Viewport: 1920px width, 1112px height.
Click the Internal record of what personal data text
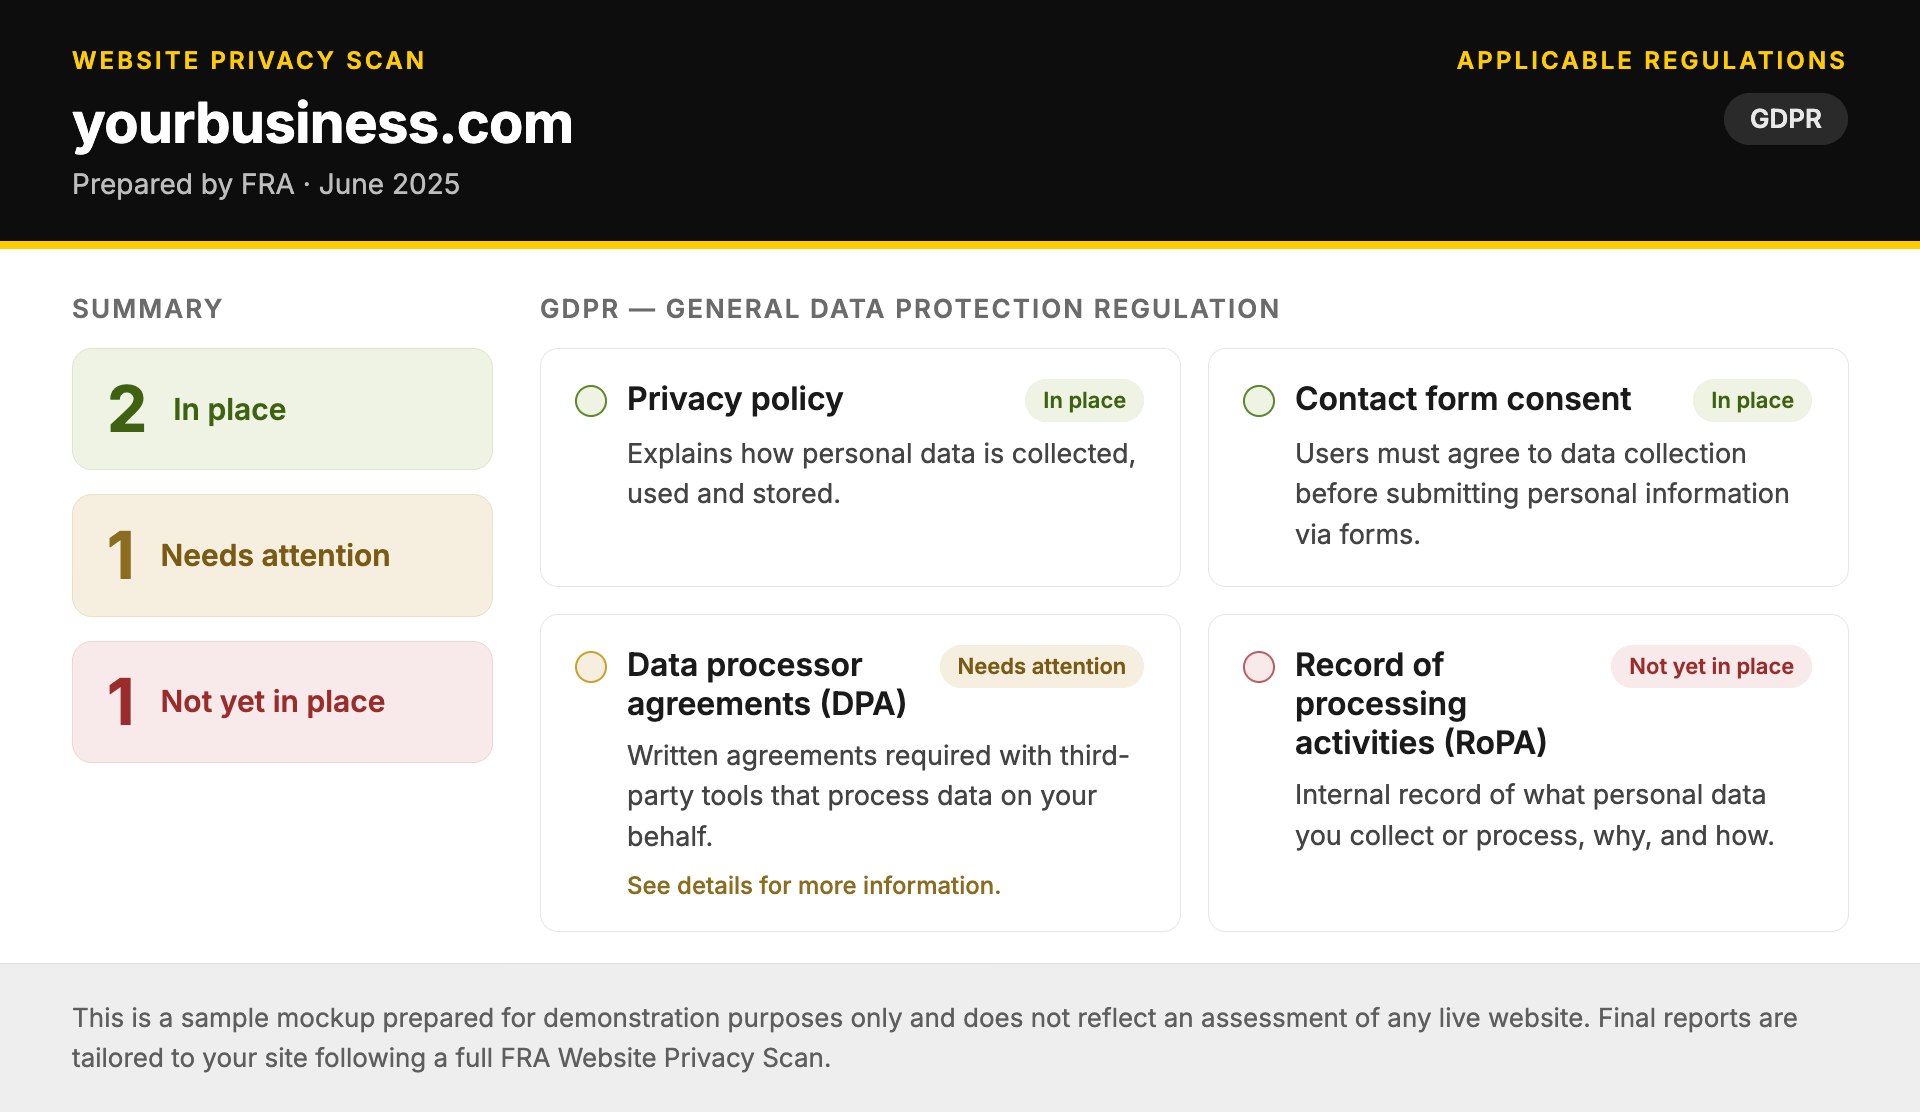coord(1534,815)
